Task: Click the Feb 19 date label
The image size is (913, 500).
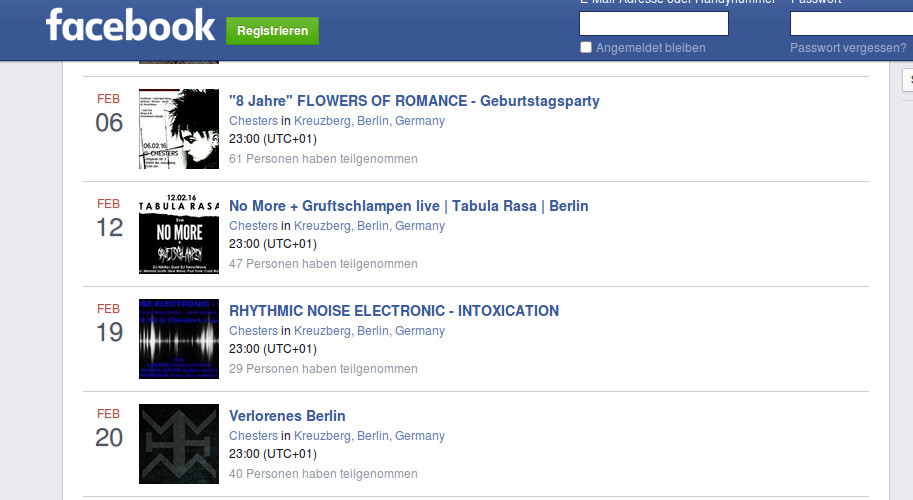Action: [x=109, y=325]
